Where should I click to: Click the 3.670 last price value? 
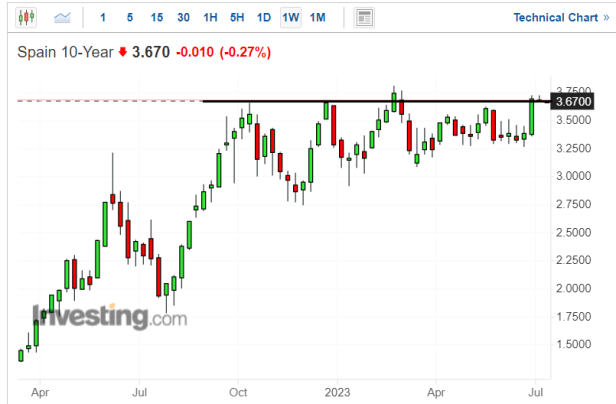click(151, 52)
